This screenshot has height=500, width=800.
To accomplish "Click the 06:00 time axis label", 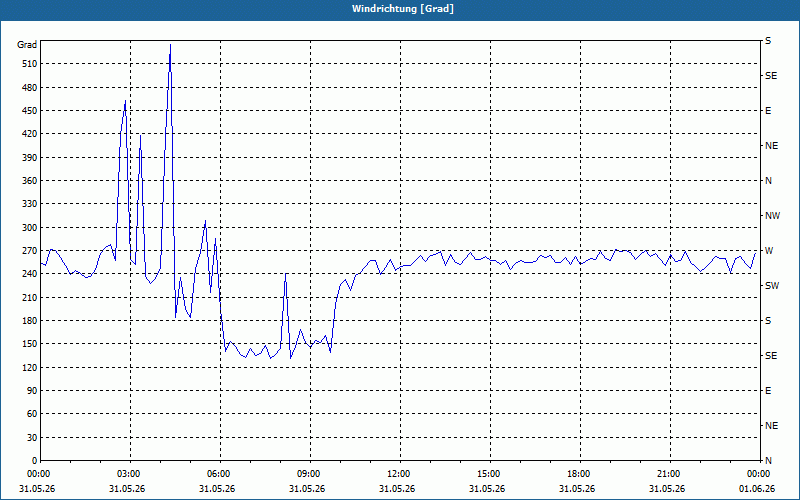I will 220,474.
